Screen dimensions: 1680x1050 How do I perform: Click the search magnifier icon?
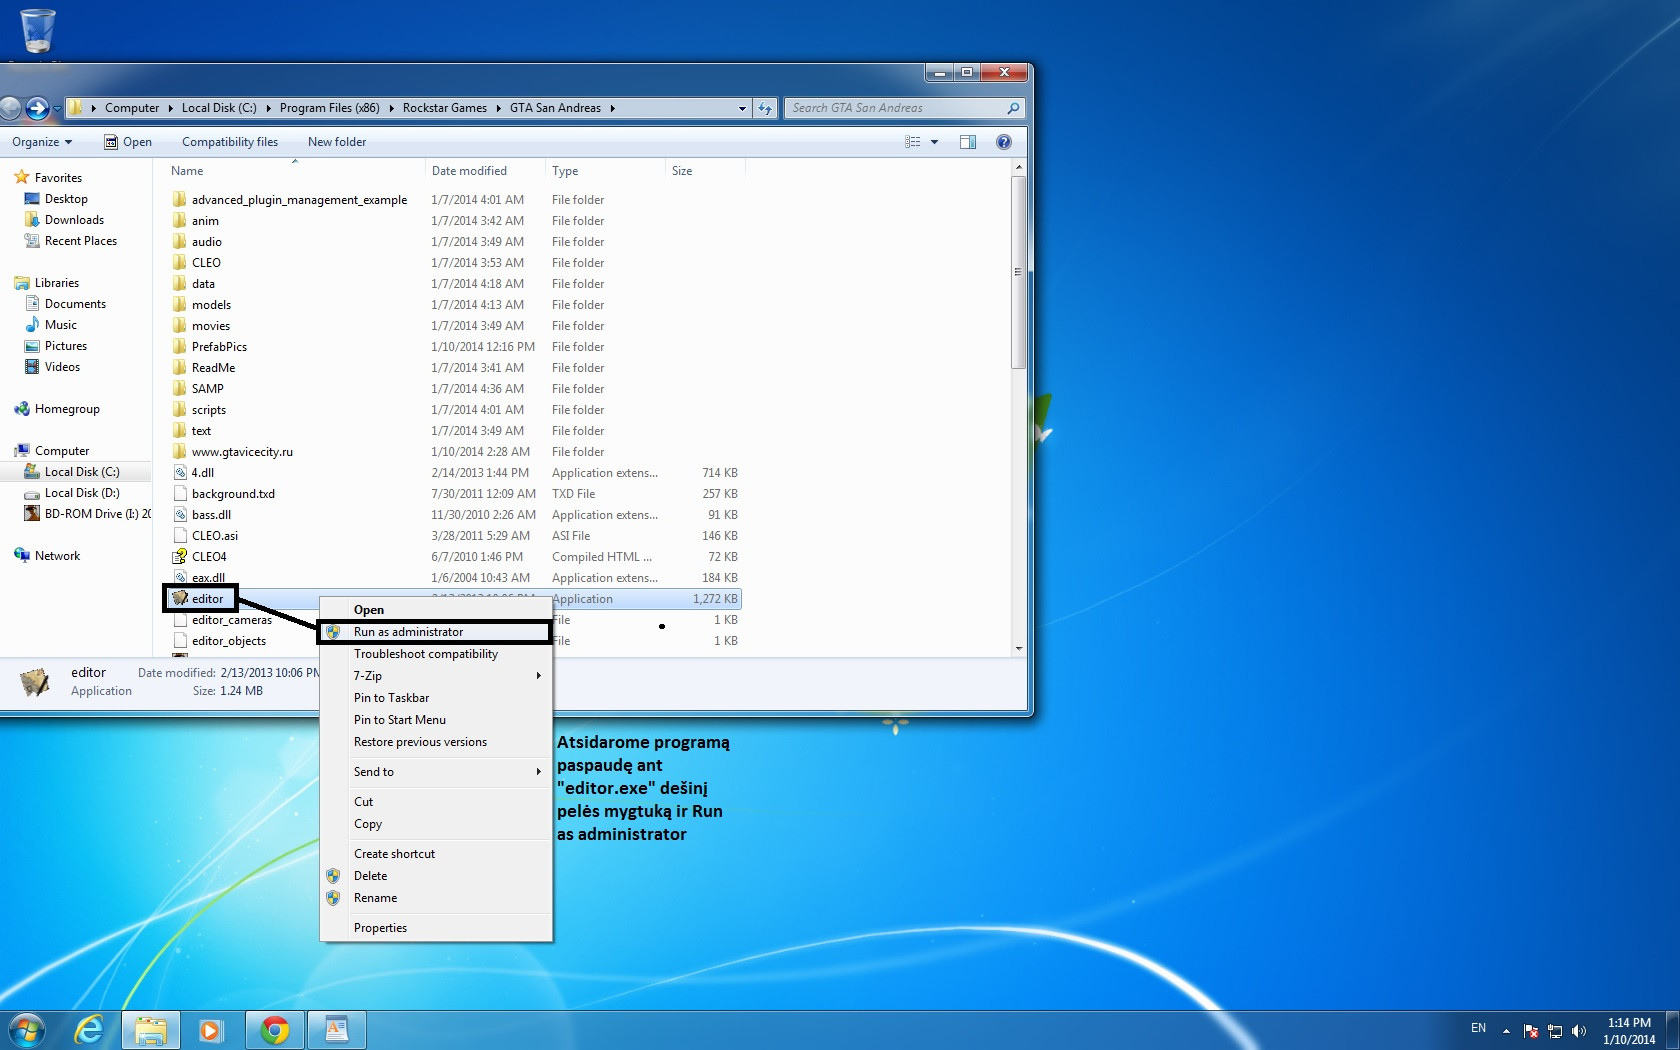pos(1013,108)
